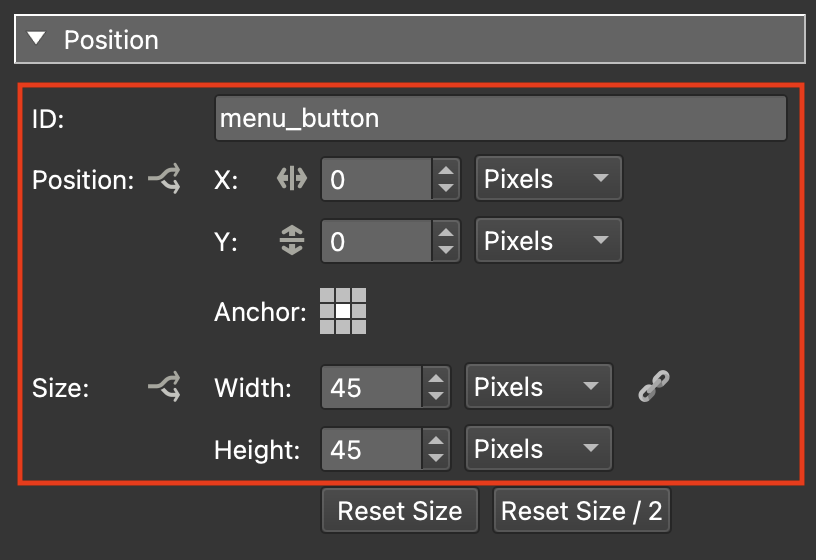Open the Width units Pixels dropdown

[x=538, y=387]
